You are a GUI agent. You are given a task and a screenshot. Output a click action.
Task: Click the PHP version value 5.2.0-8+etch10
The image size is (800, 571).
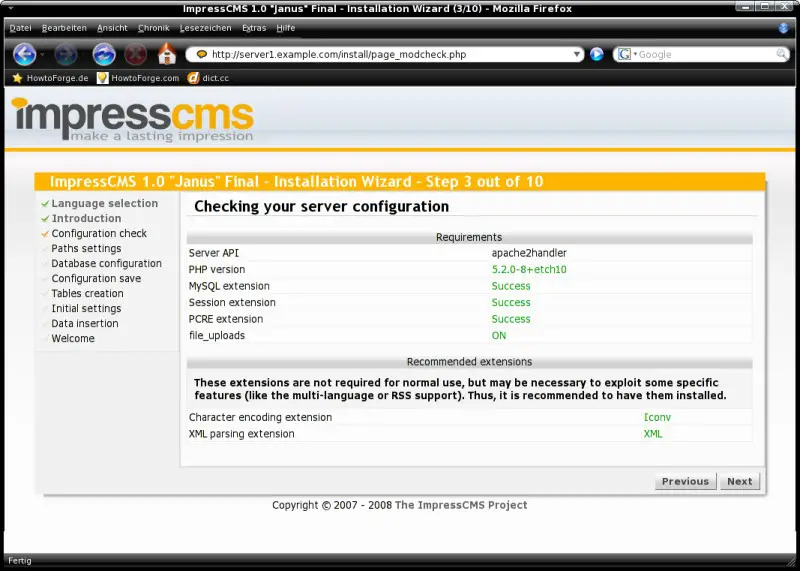point(529,269)
